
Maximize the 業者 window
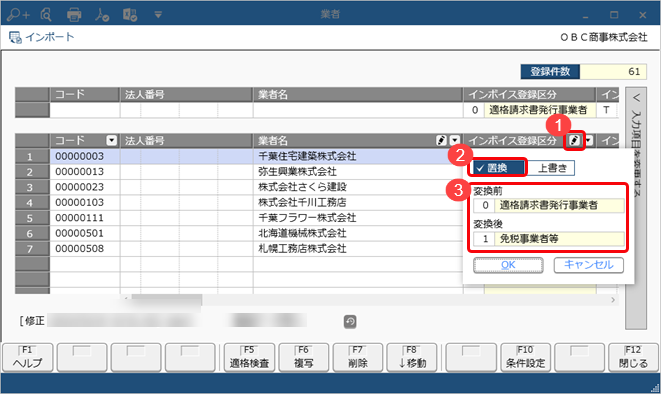pyautogui.click(x=614, y=15)
